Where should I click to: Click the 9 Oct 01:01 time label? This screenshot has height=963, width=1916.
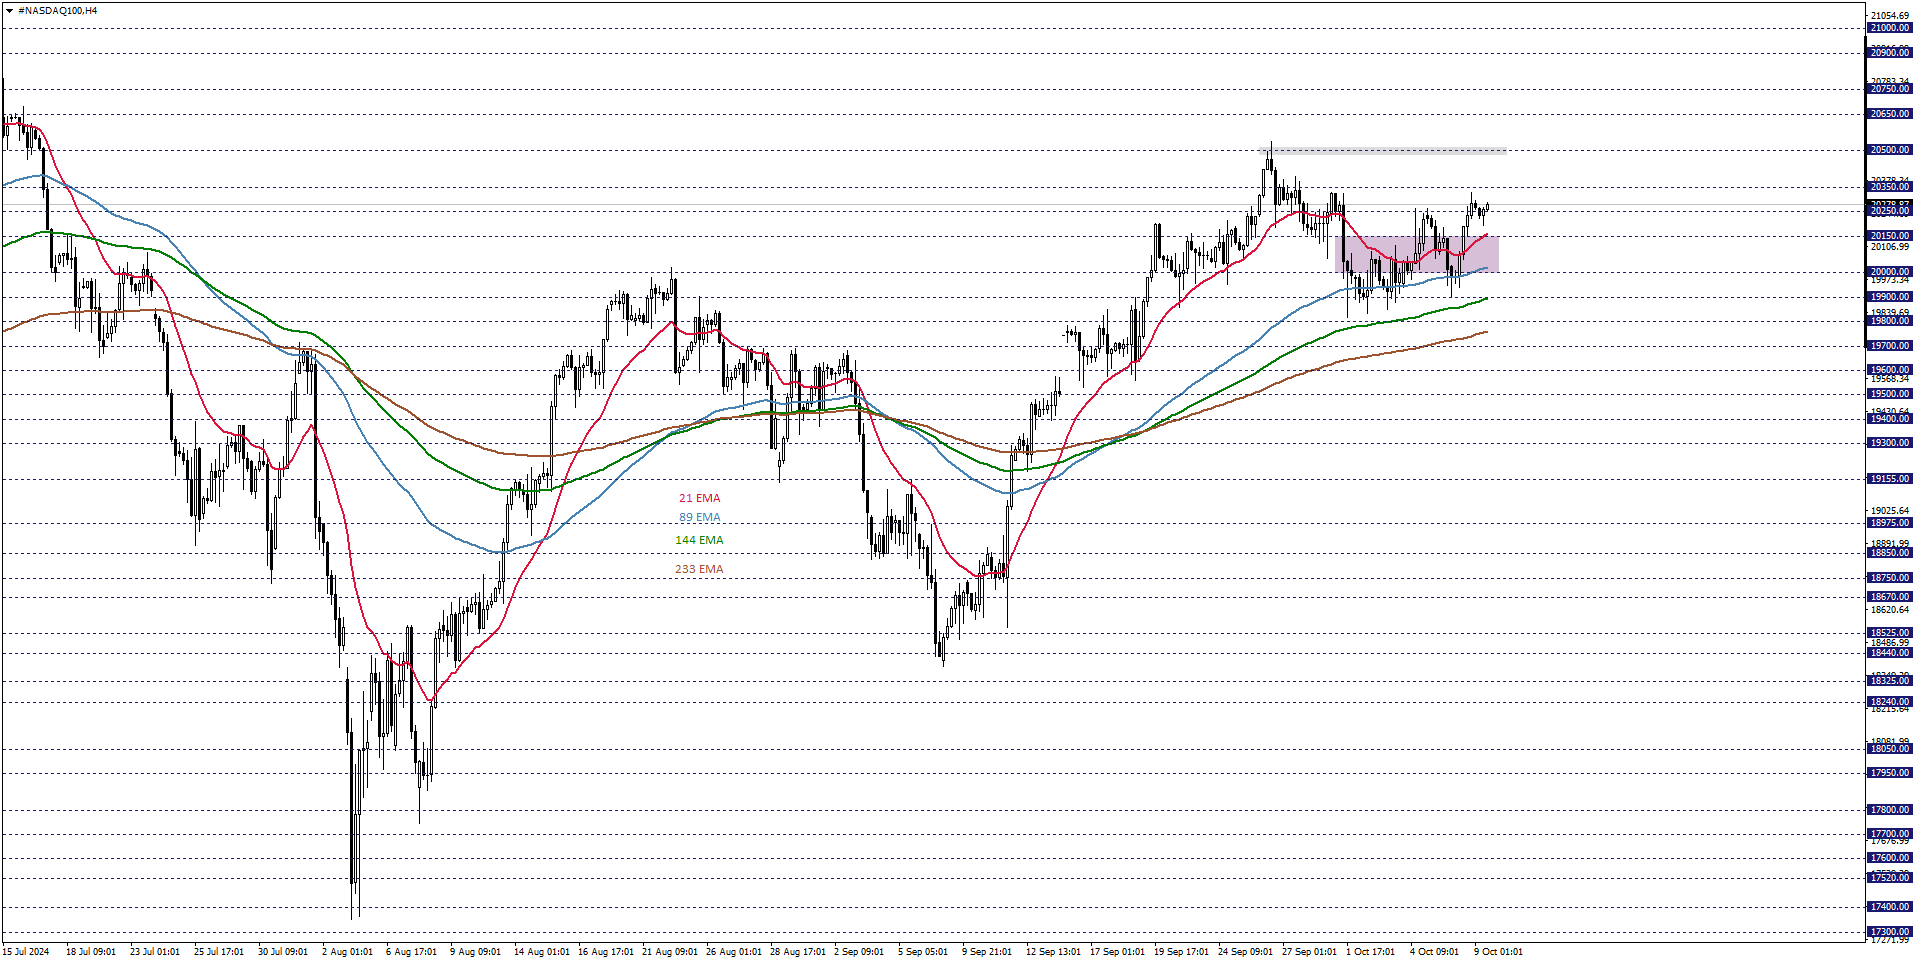pos(1499,952)
